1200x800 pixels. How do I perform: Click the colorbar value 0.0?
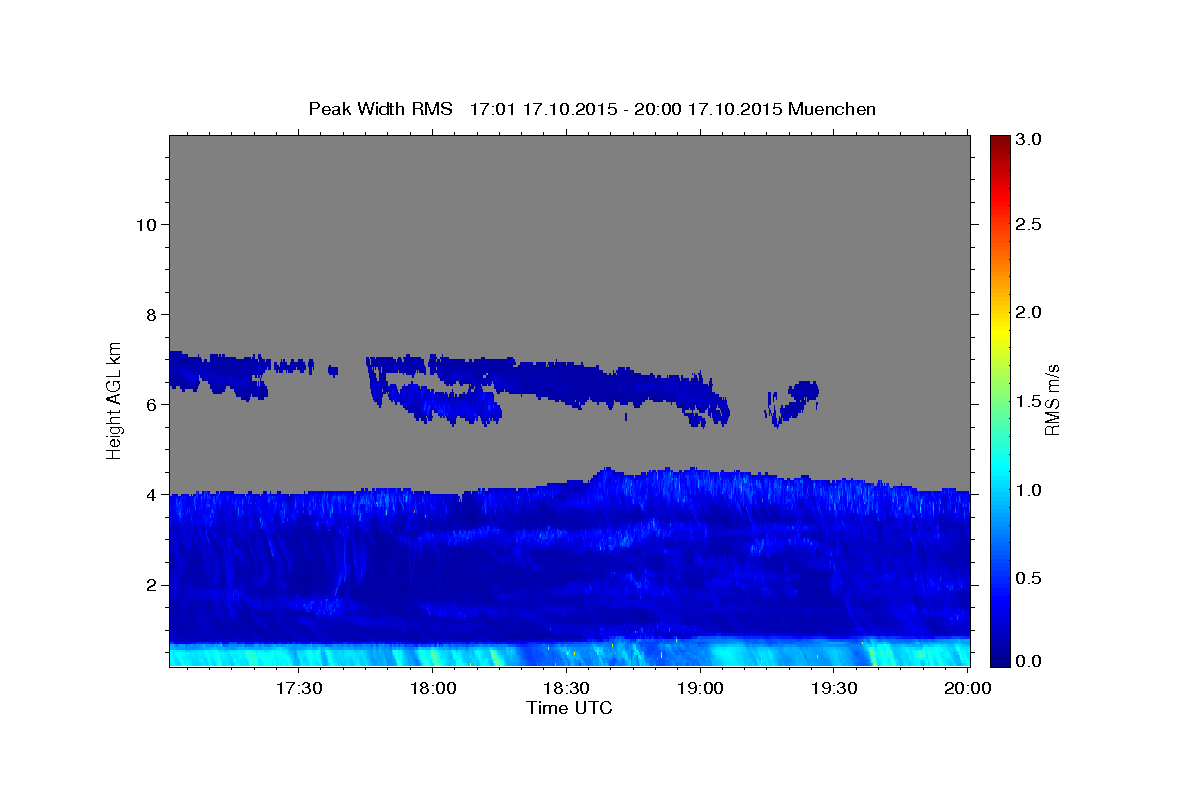[x=1030, y=661]
